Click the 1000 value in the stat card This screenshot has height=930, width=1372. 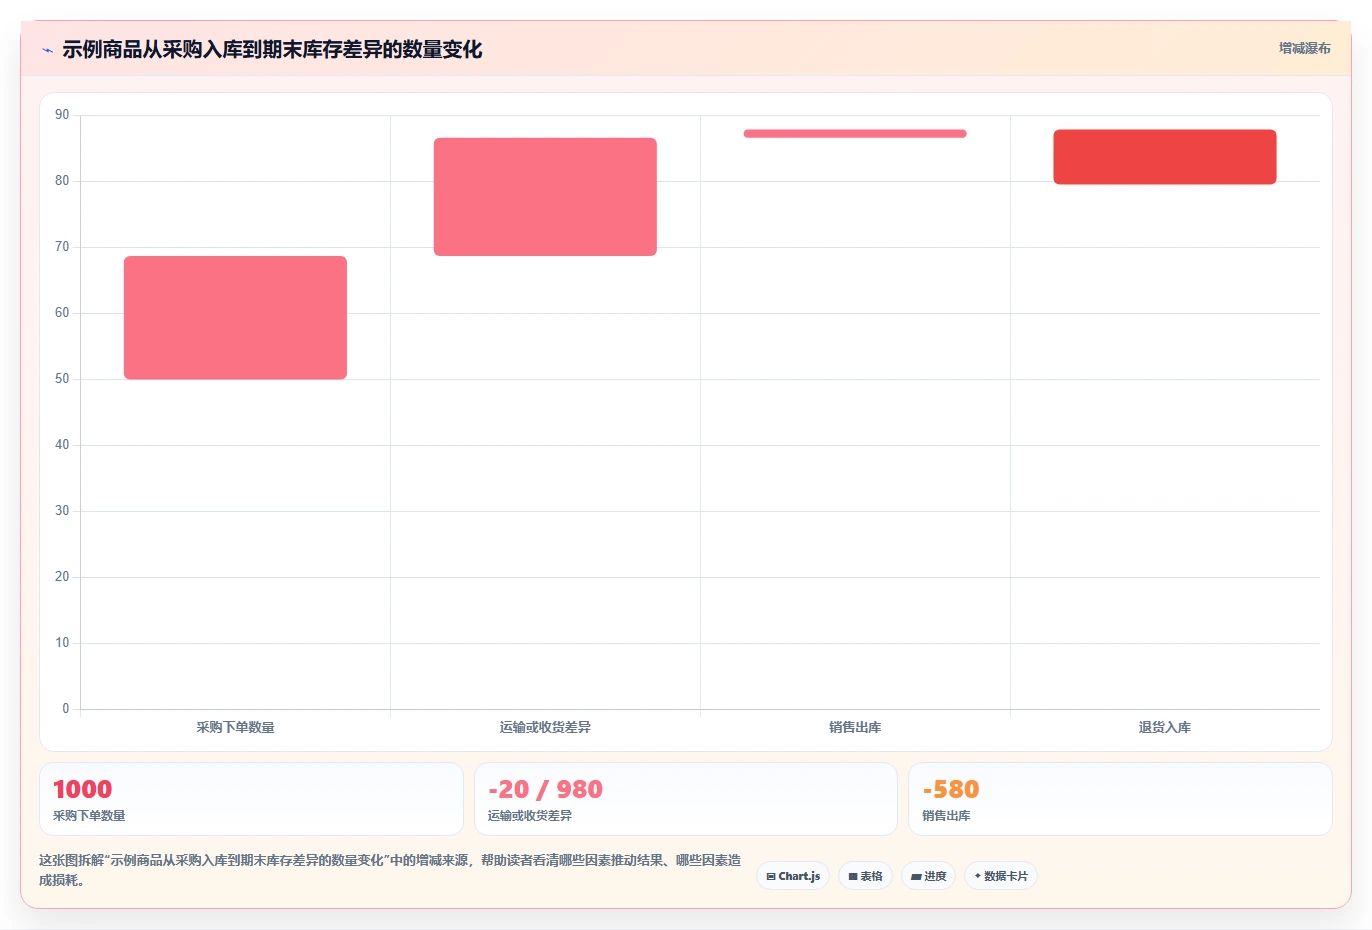tap(82, 789)
